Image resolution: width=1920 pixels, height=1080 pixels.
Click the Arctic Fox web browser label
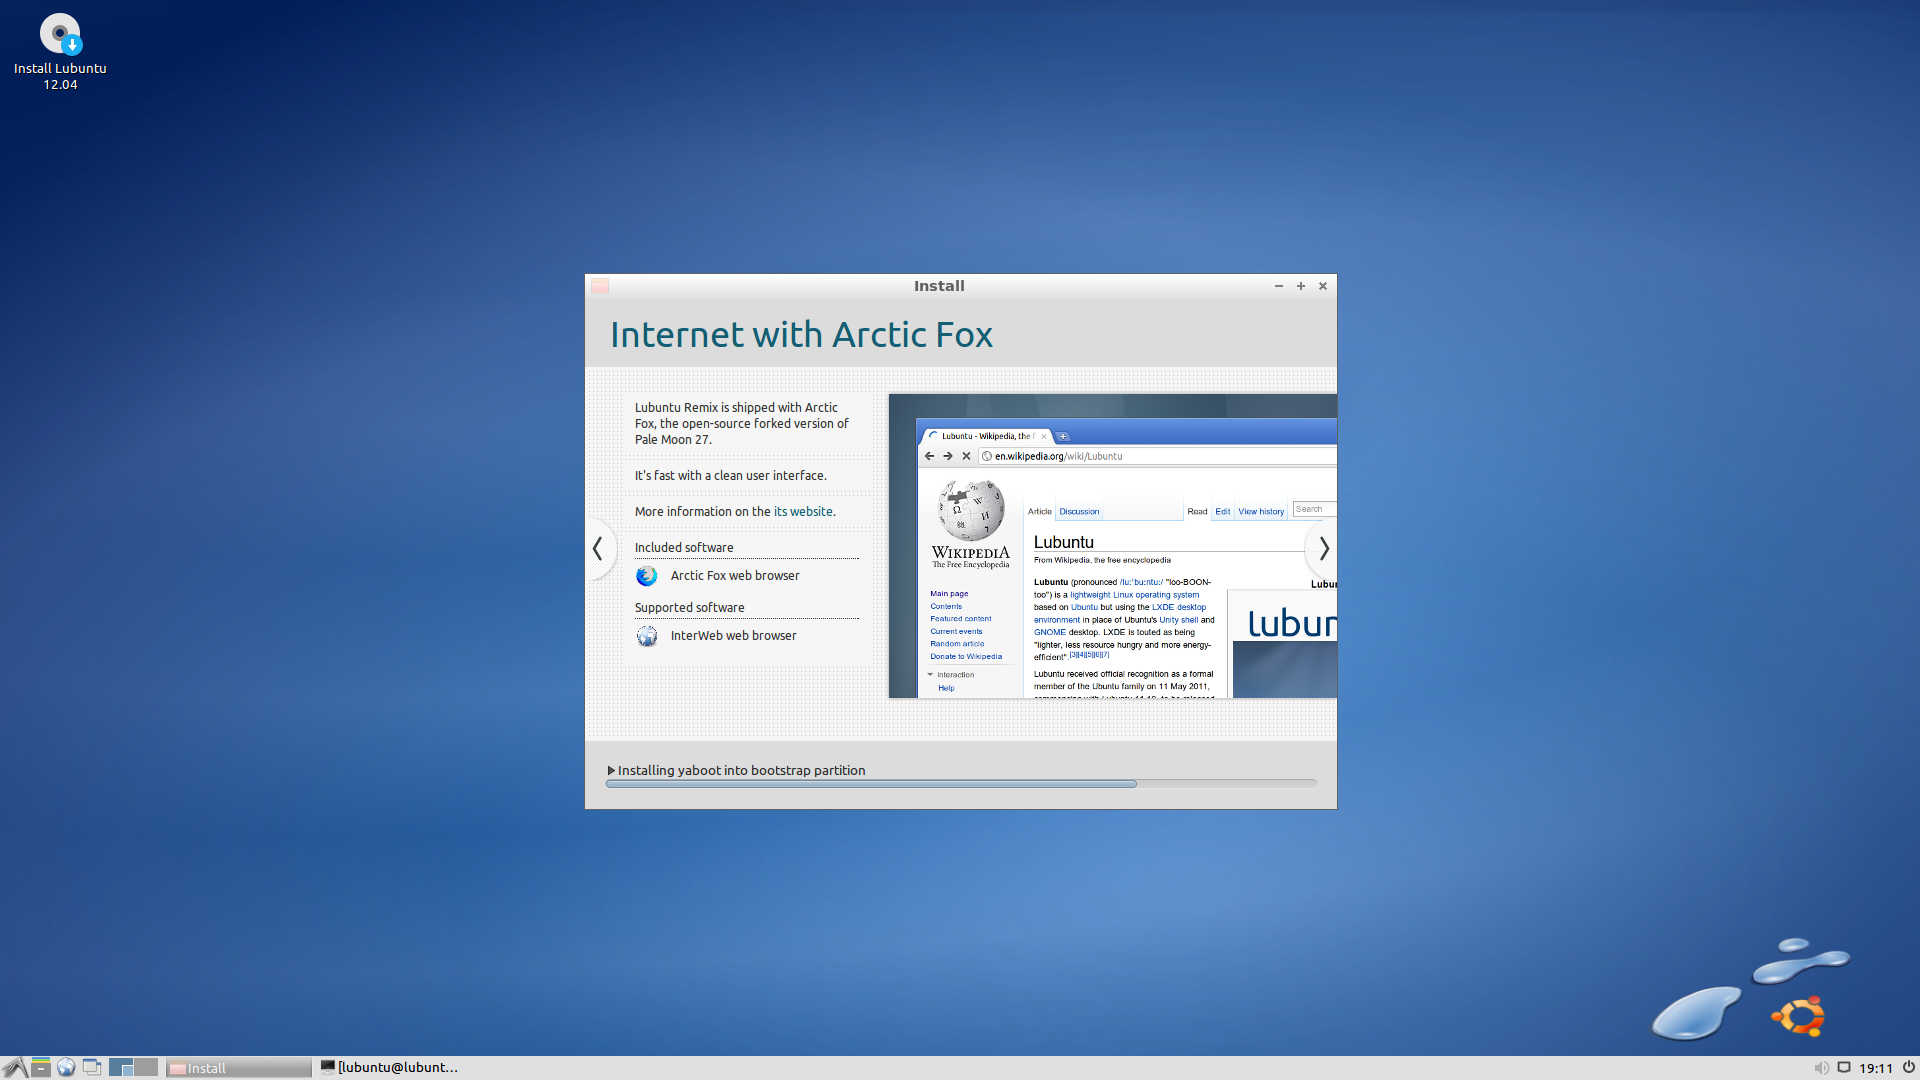[x=735, y=576]
